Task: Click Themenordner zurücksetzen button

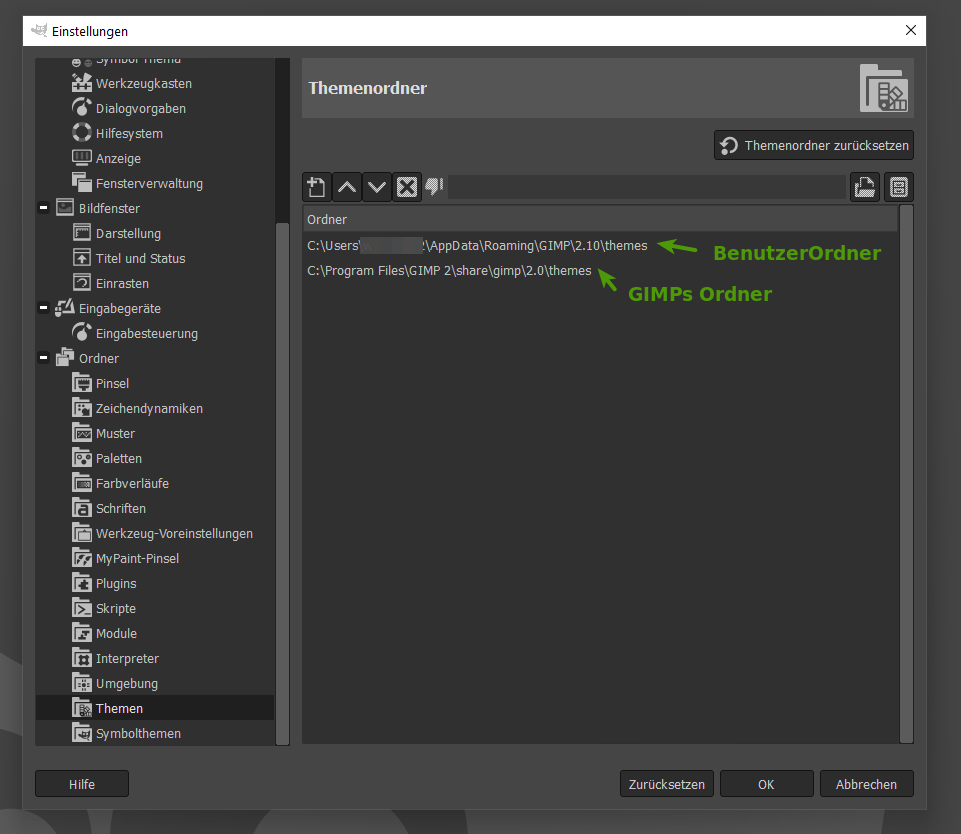Action: click(814, 145)
